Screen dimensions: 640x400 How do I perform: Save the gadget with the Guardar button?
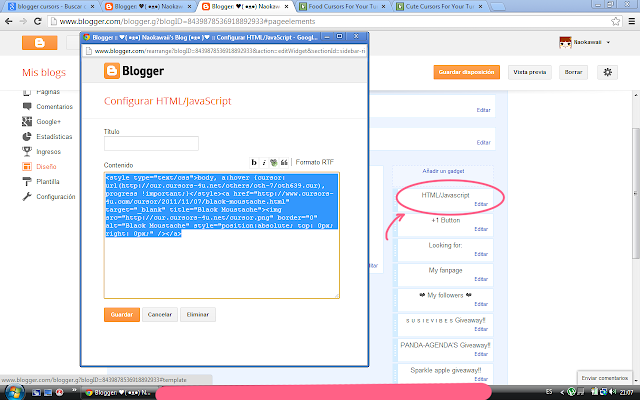(122, 314)
